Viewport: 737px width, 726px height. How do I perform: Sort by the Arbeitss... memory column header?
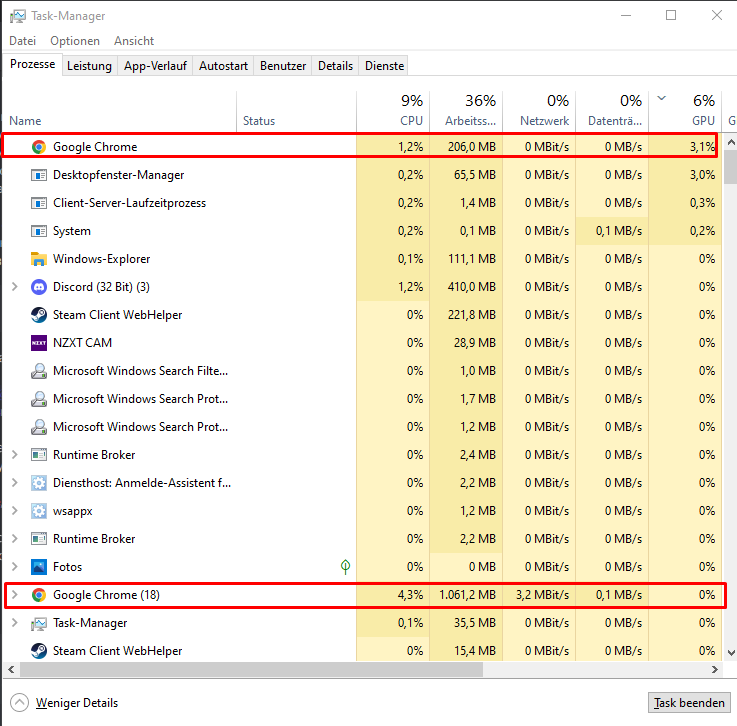[x=466, y=111]
